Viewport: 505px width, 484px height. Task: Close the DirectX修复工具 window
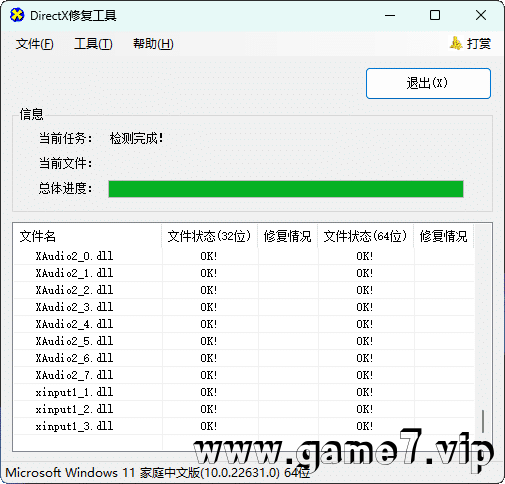click(481, 15)
